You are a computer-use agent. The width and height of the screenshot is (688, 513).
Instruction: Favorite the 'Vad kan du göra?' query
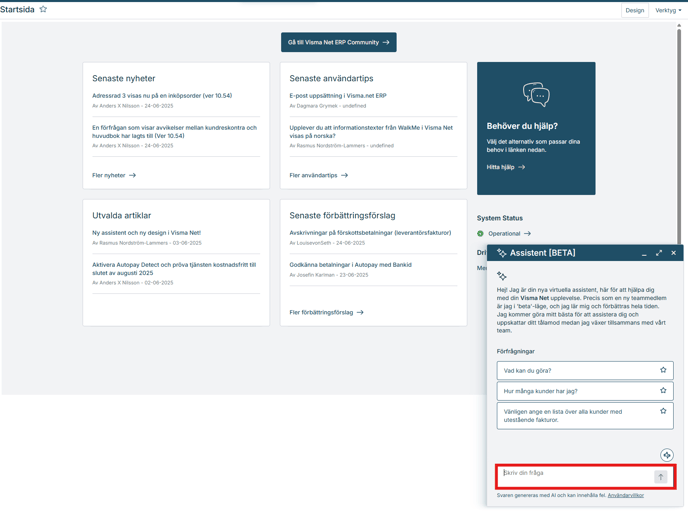(663, 370)
